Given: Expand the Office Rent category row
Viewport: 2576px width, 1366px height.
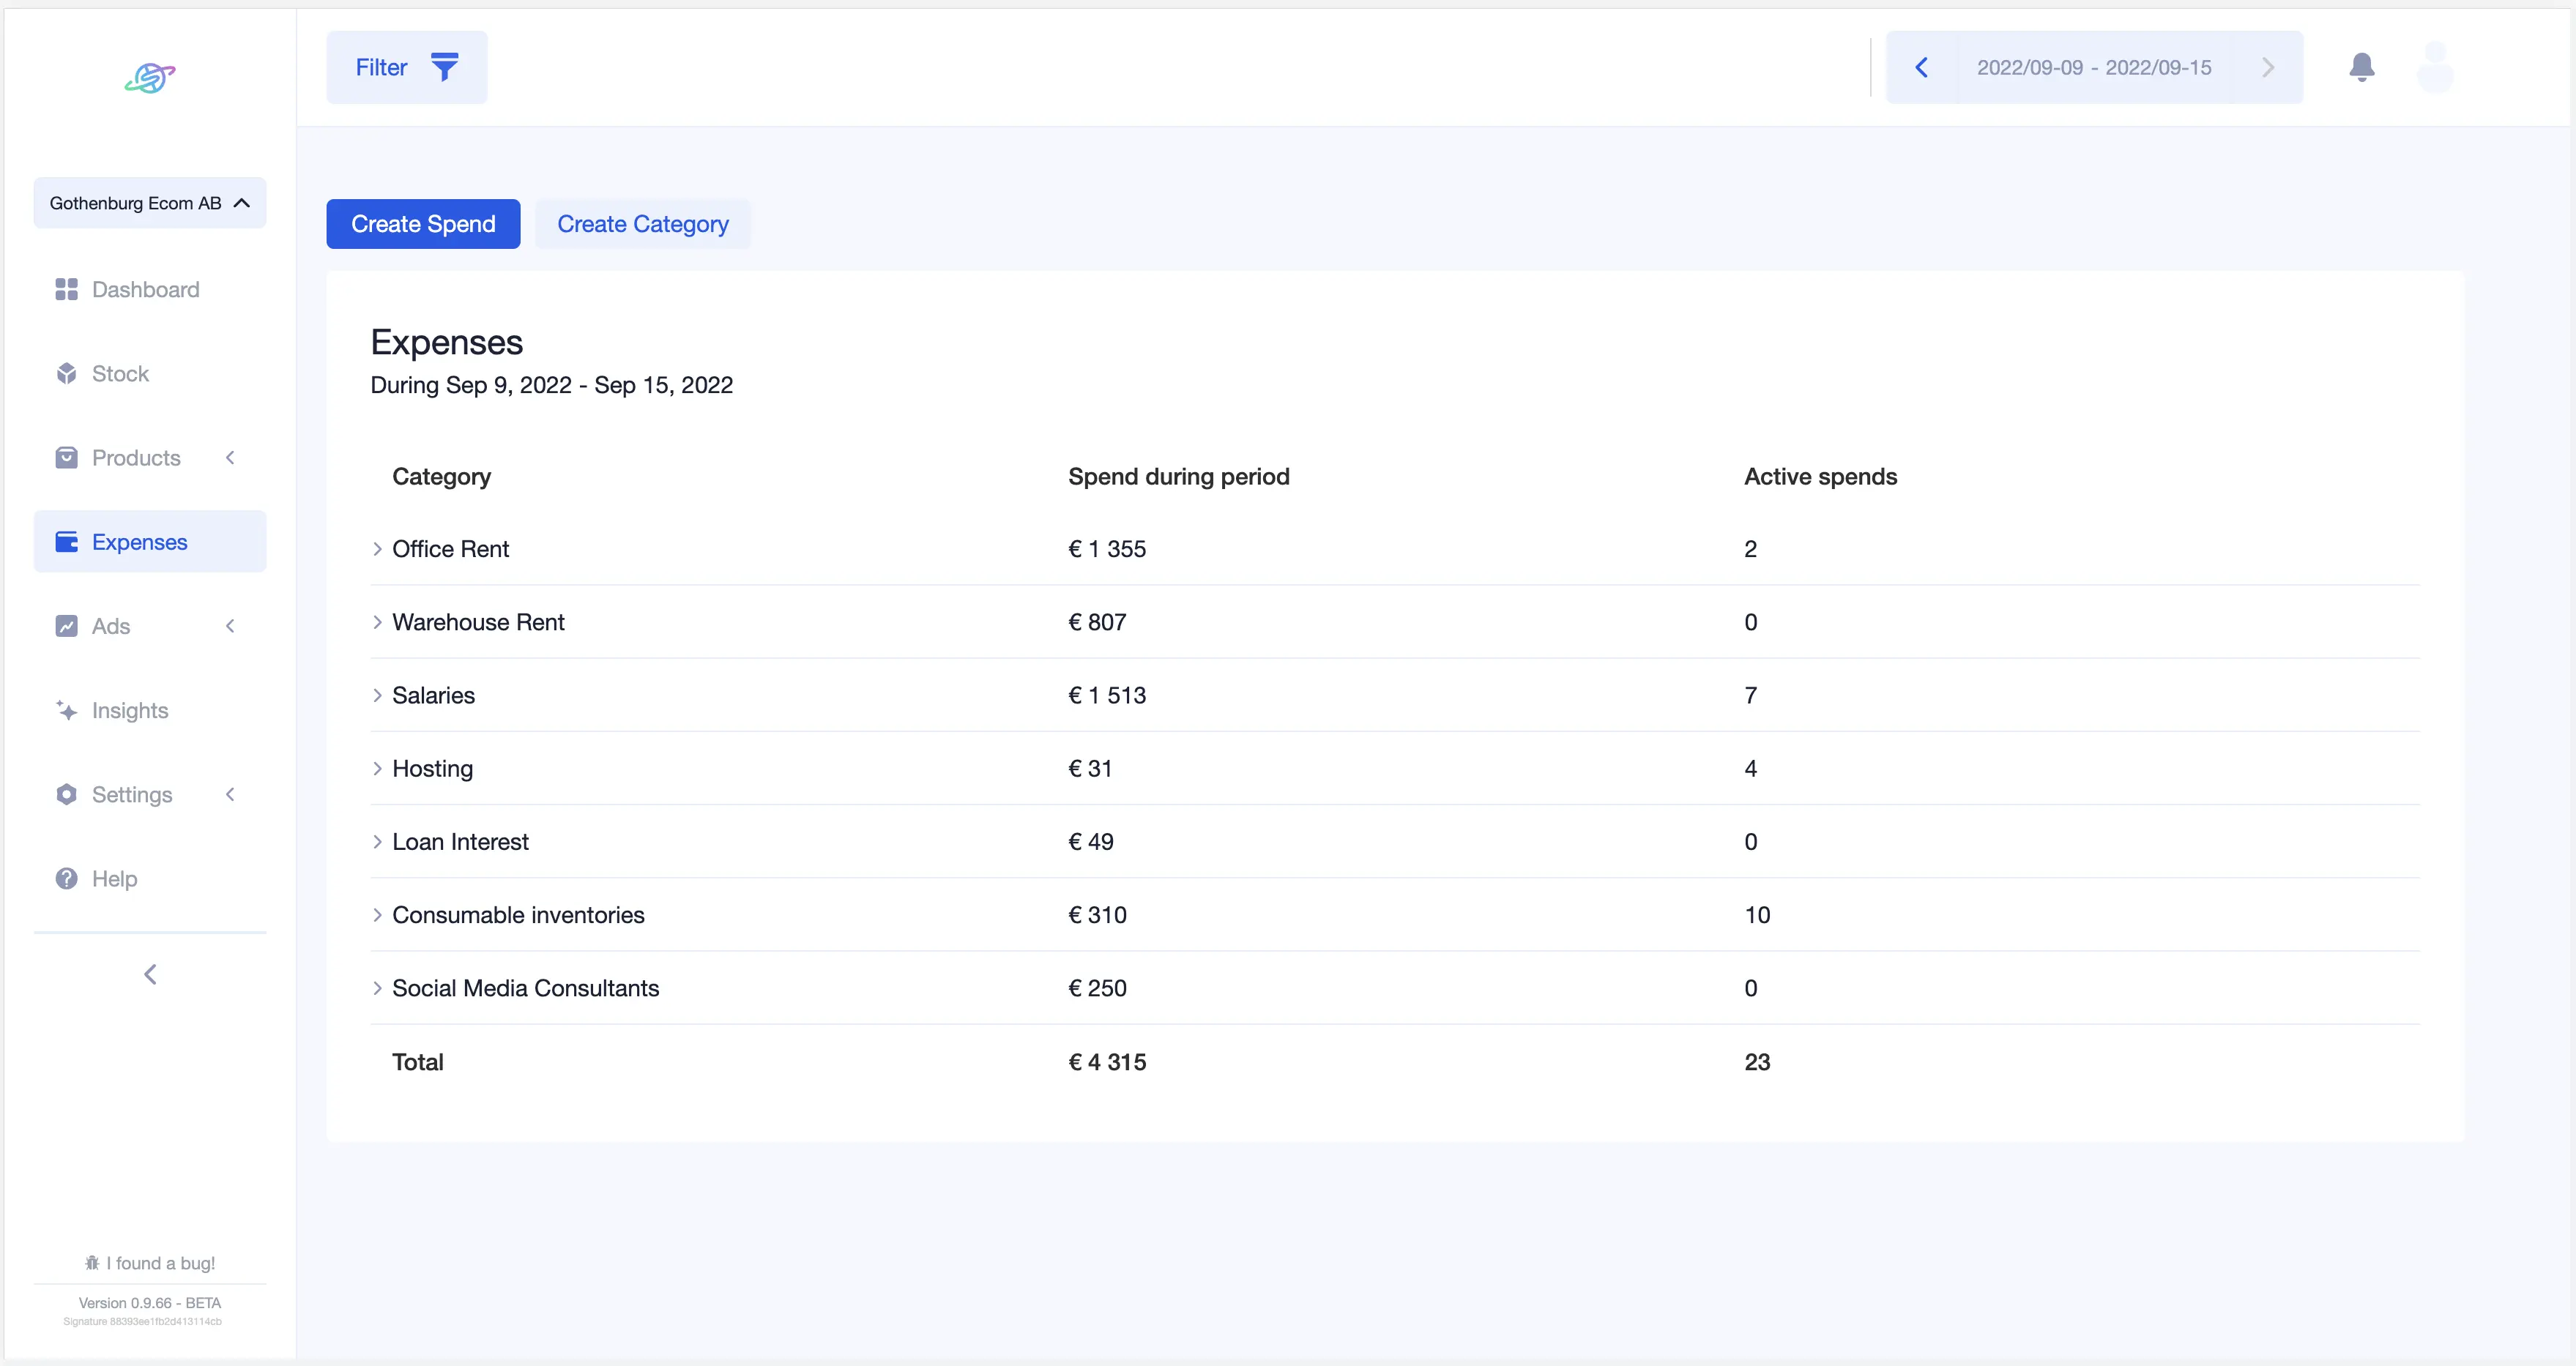Looking at the screenshot, I should 377,549.
